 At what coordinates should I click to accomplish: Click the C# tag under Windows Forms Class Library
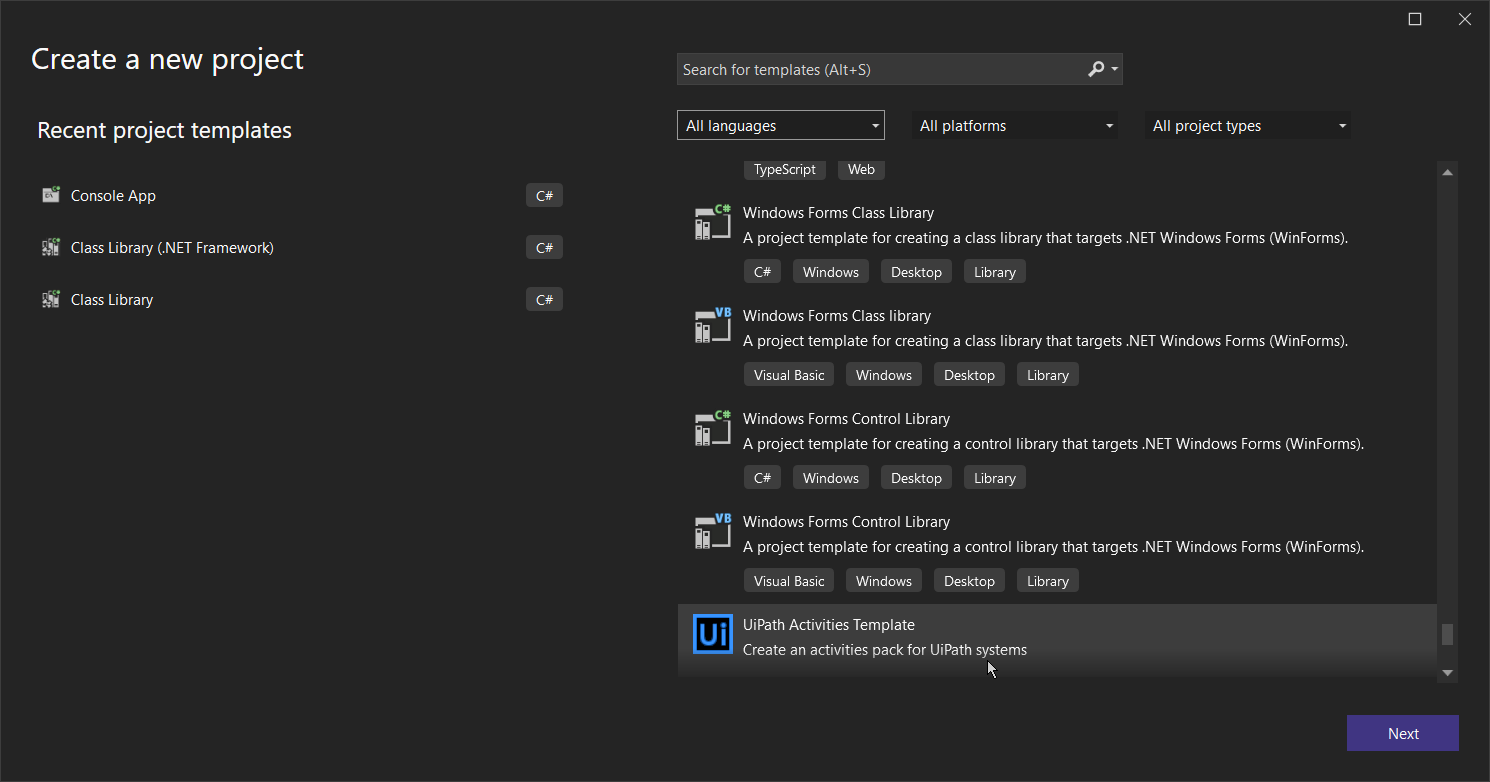[762, 271]
